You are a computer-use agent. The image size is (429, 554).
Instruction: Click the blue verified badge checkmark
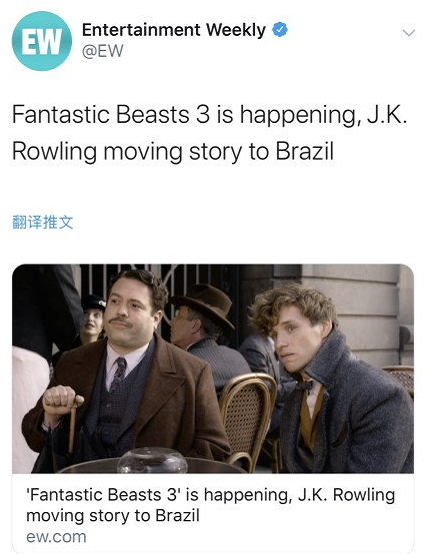(280, 30)
